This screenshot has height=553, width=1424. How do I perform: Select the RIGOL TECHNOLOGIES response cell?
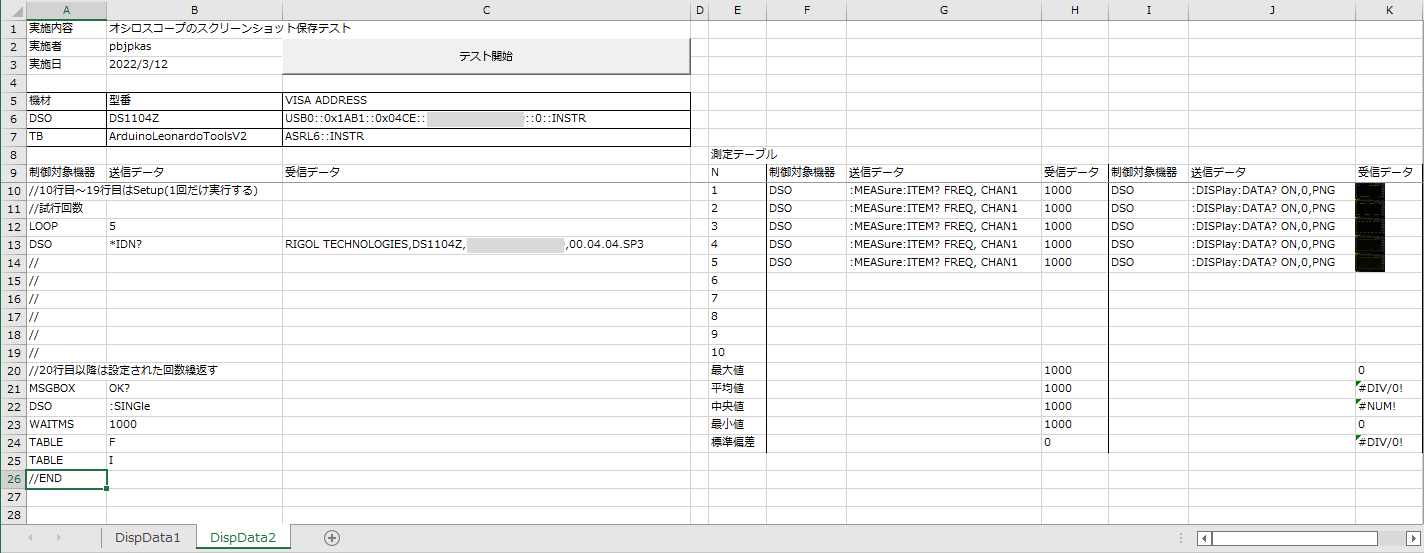(486, 245)
